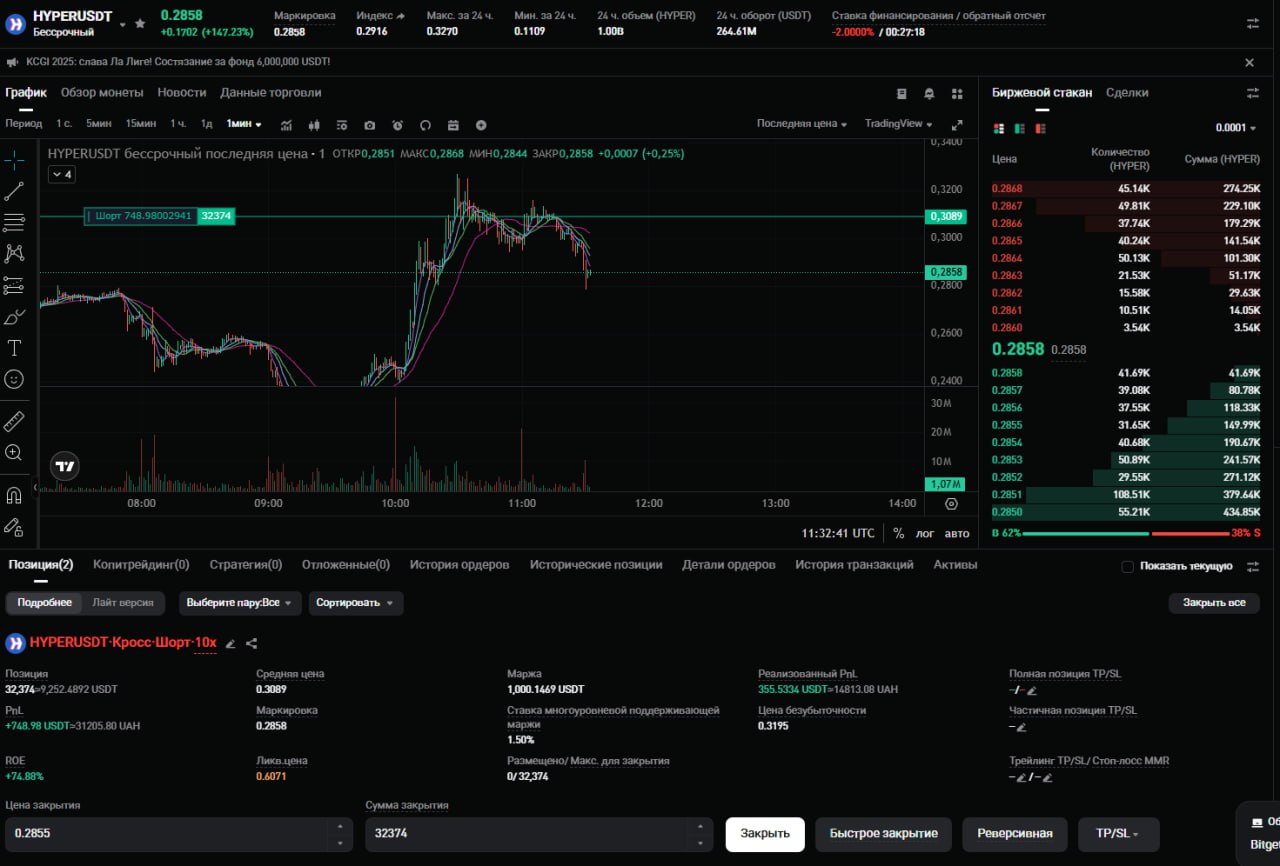Viewport: 1280px width, 866px height.
Task: Open top-right header settings sliders icon
Action: coord(1253,23)
